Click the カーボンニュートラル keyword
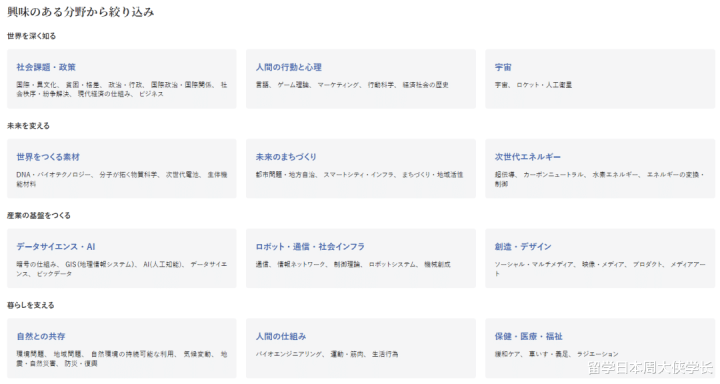Viewport: 720px width, 384px height. coord(553,175)
